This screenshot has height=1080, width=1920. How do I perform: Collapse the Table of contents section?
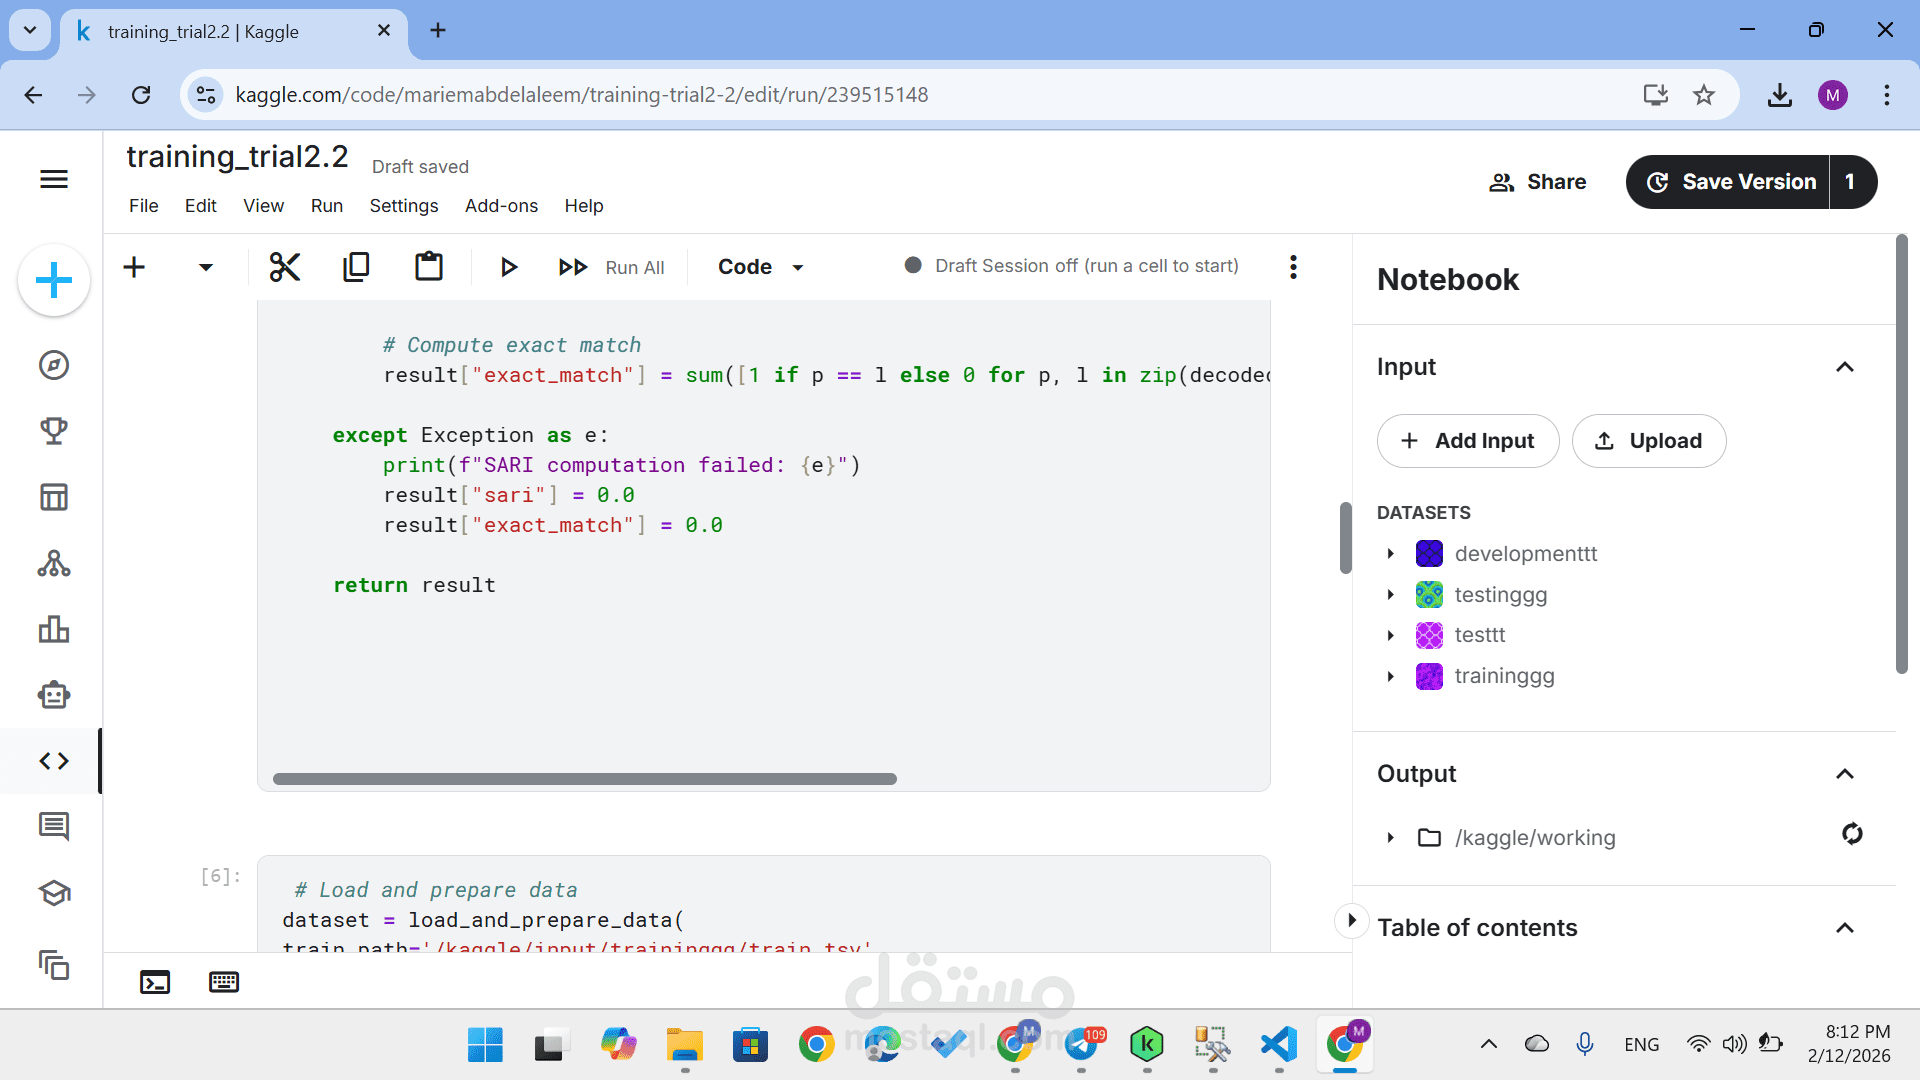1845,928
